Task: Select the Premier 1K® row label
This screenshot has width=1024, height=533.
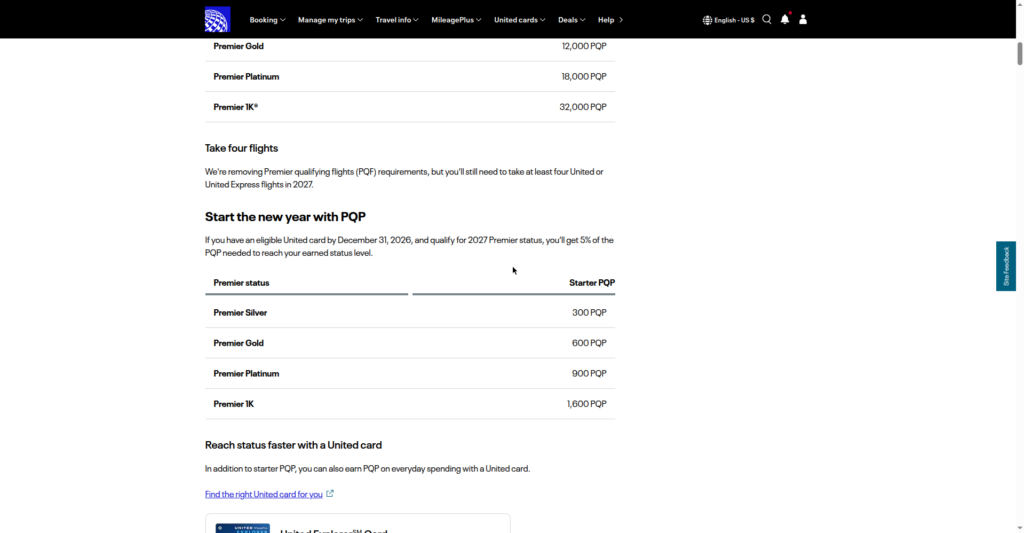Action: coord(236,106)
